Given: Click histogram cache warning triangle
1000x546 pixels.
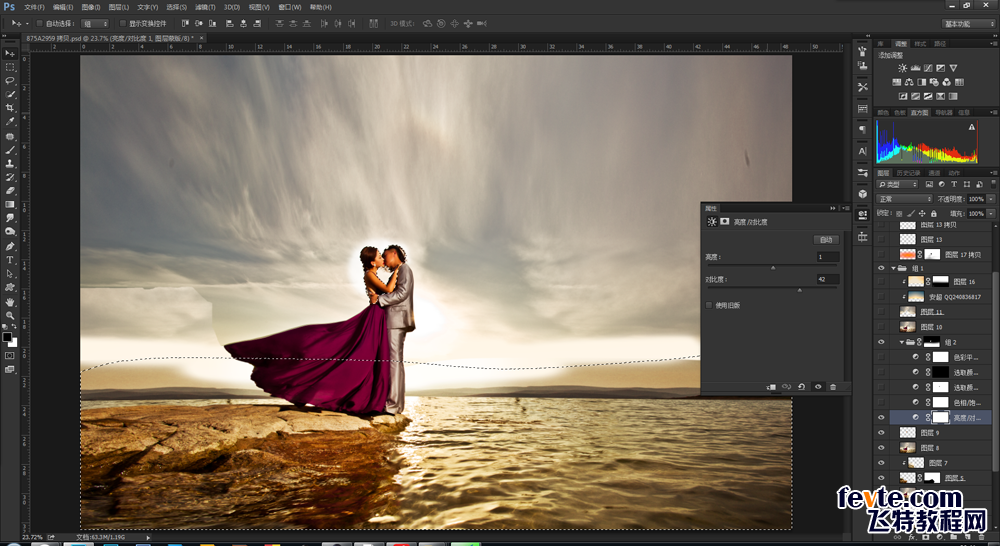Looking at the screenshot, I should pos(972,127).
